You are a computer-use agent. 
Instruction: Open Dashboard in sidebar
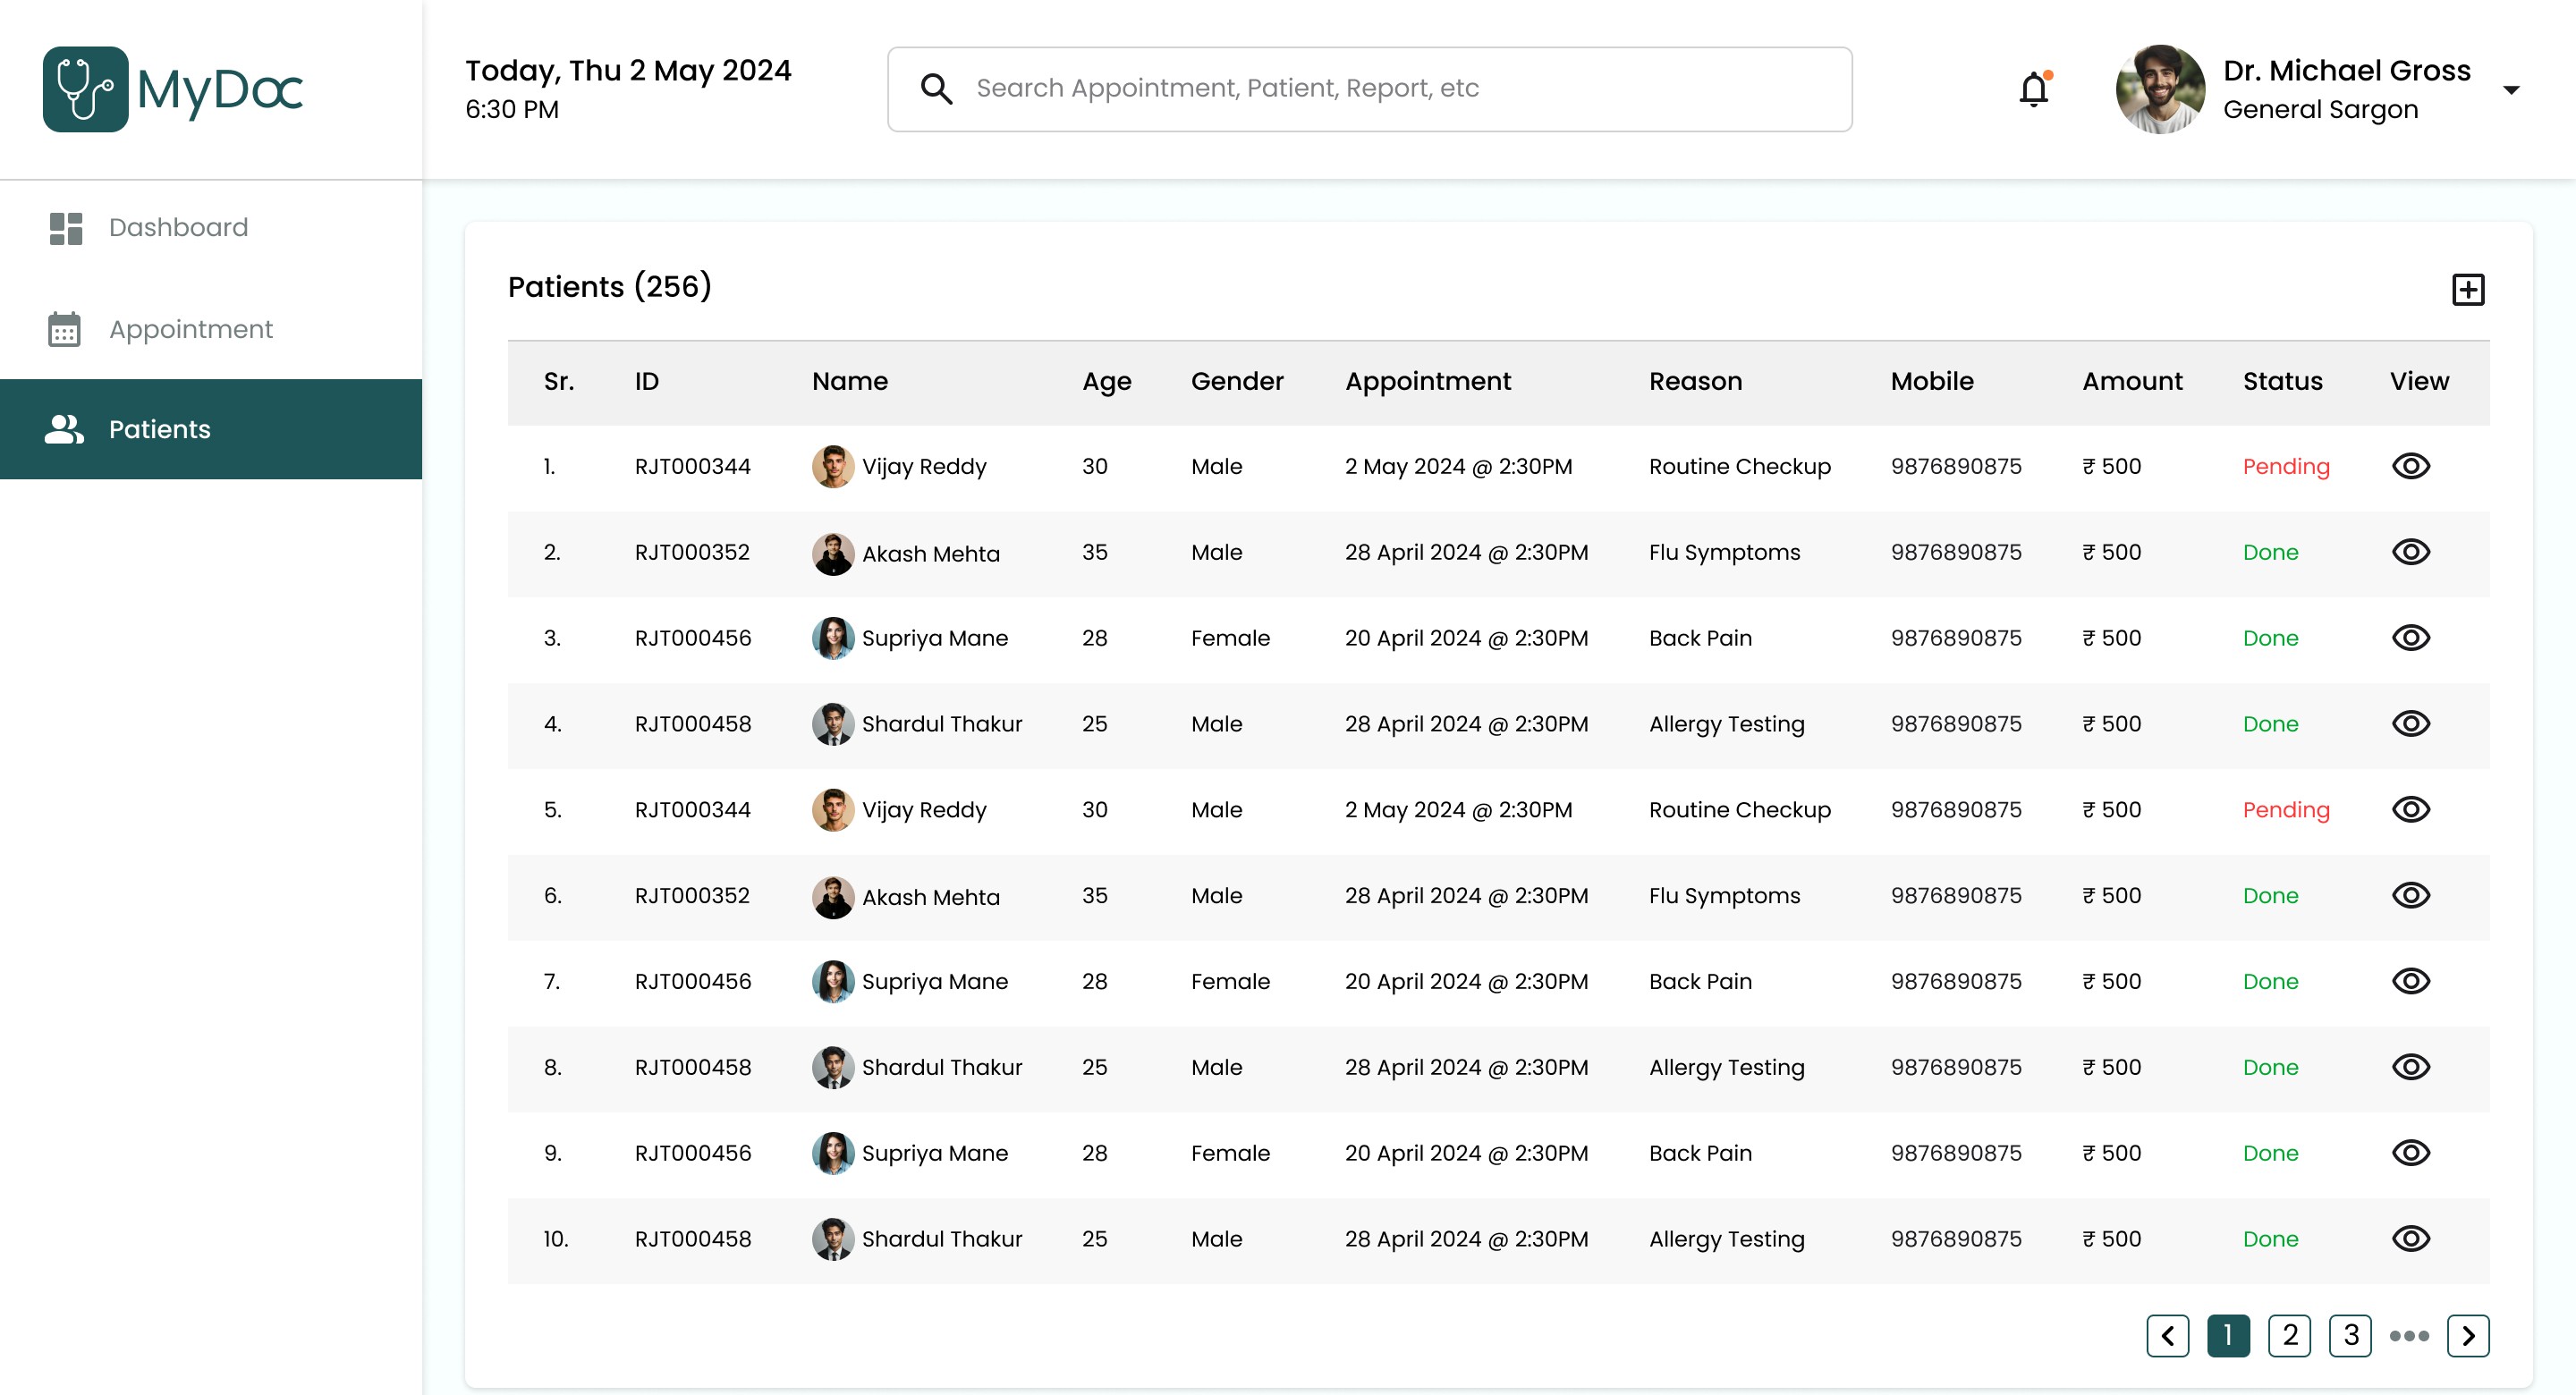[x=178, y=228]
